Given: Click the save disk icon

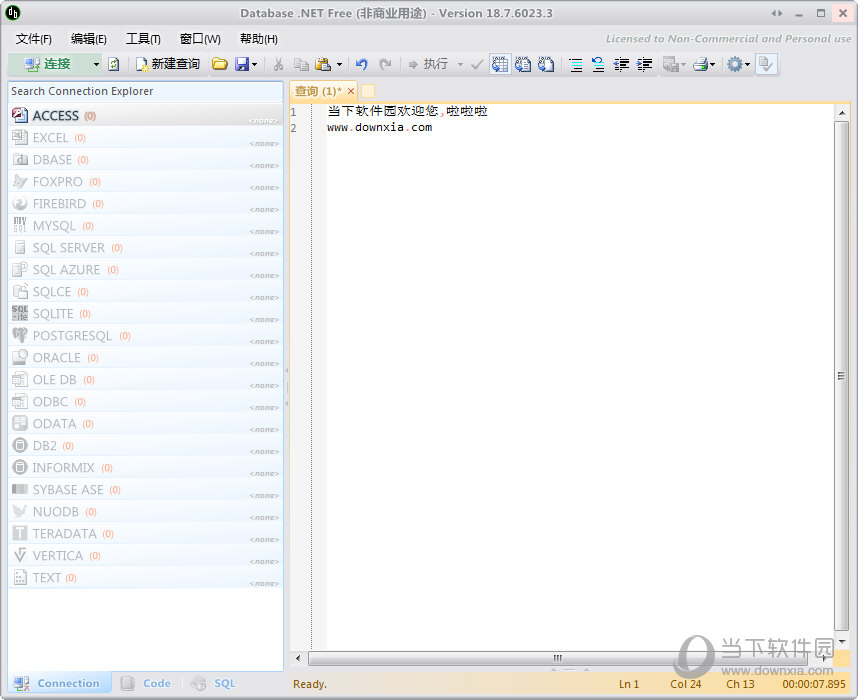Looking at the screenshot, I should 242,64.
